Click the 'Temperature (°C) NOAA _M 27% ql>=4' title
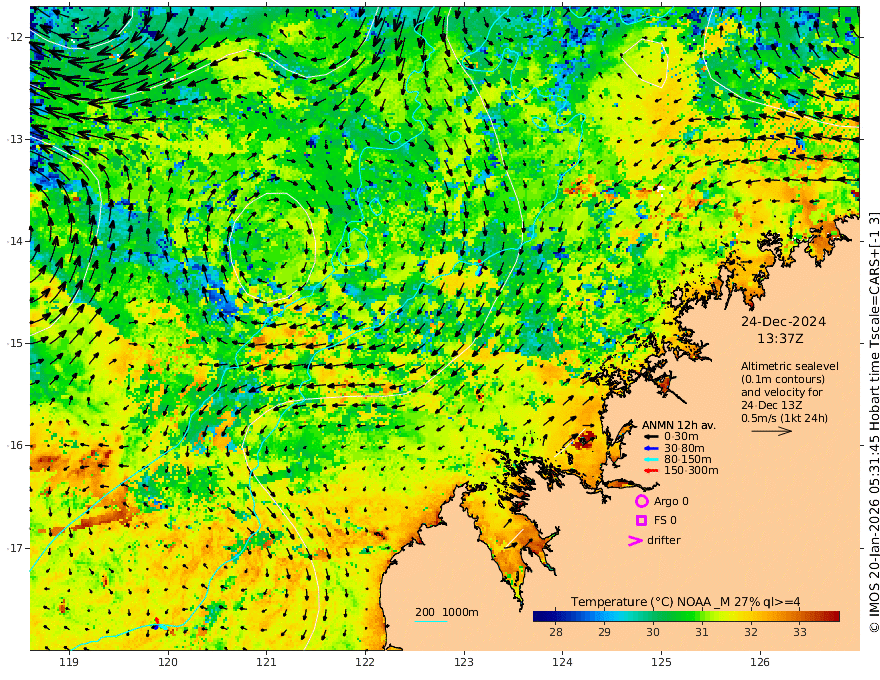 point(685,602)
